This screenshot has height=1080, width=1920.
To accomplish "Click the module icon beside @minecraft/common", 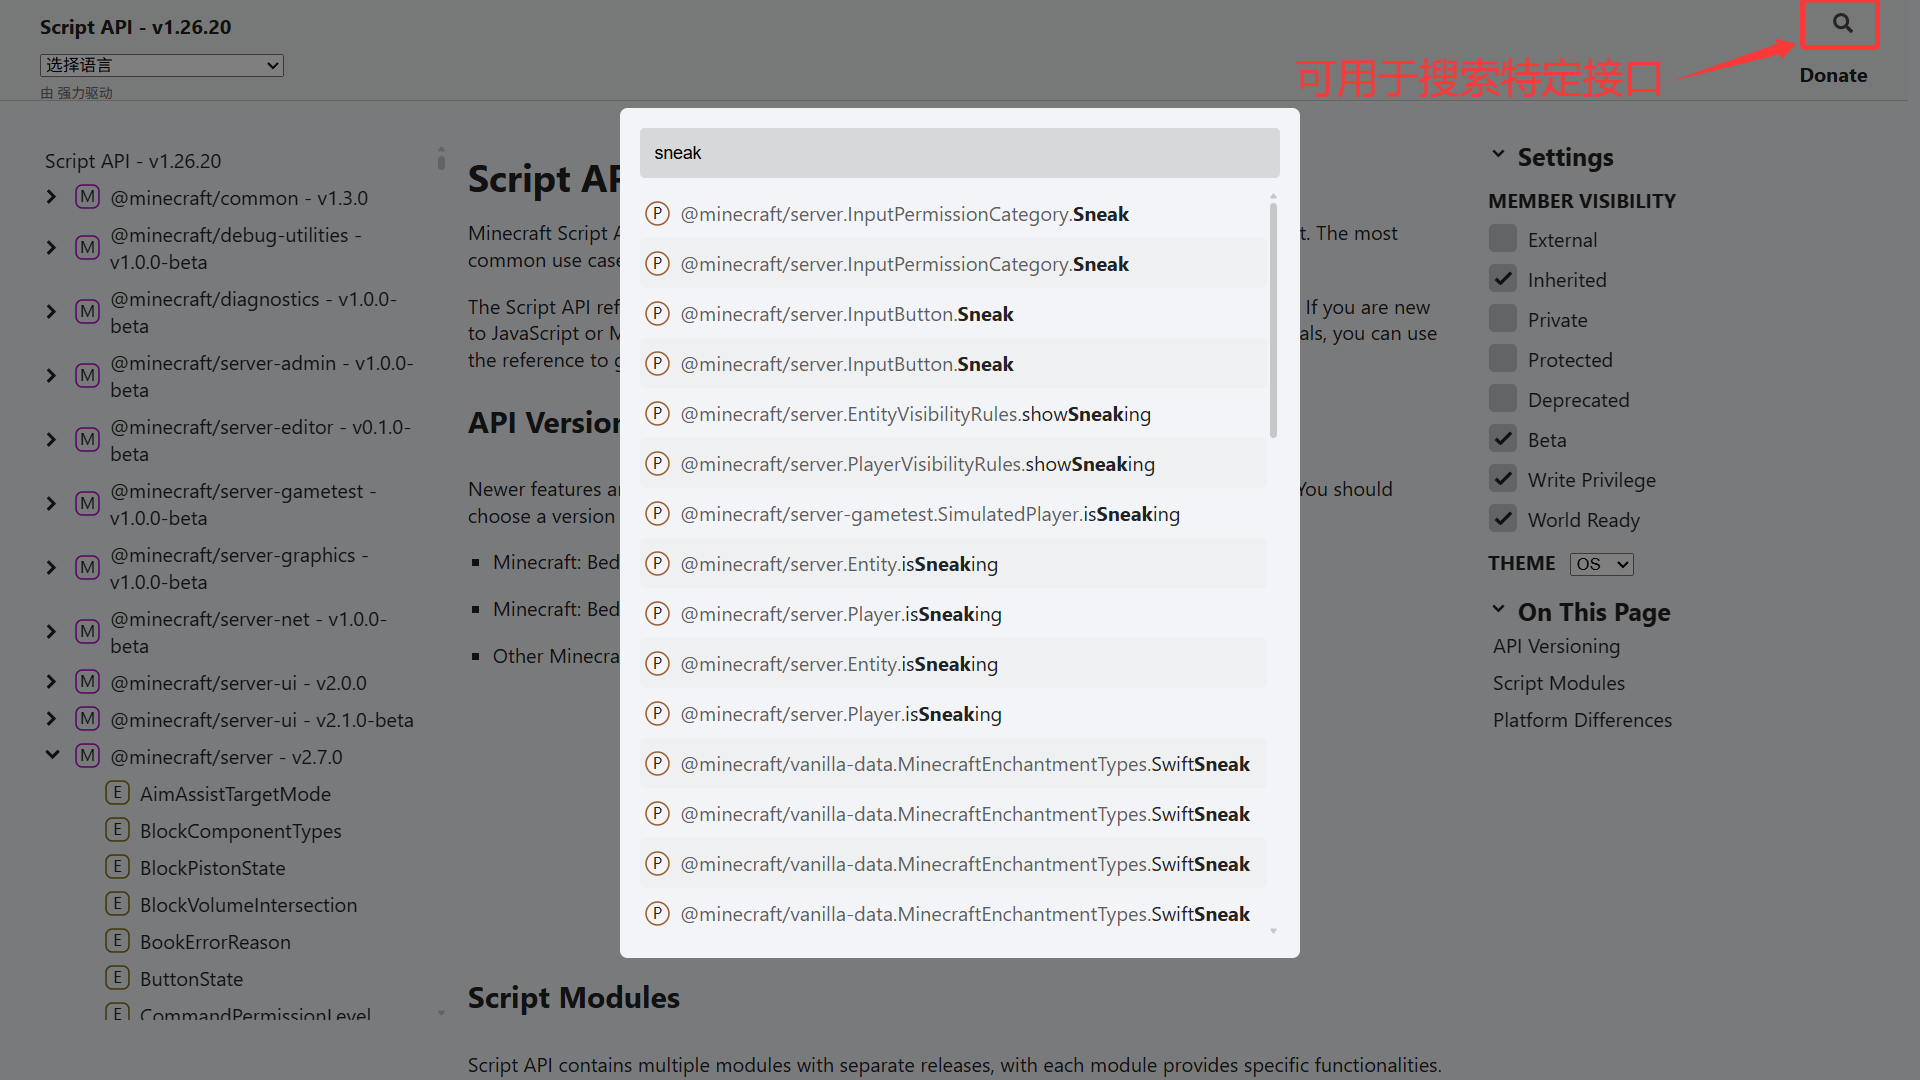I will tap(88, 197).
